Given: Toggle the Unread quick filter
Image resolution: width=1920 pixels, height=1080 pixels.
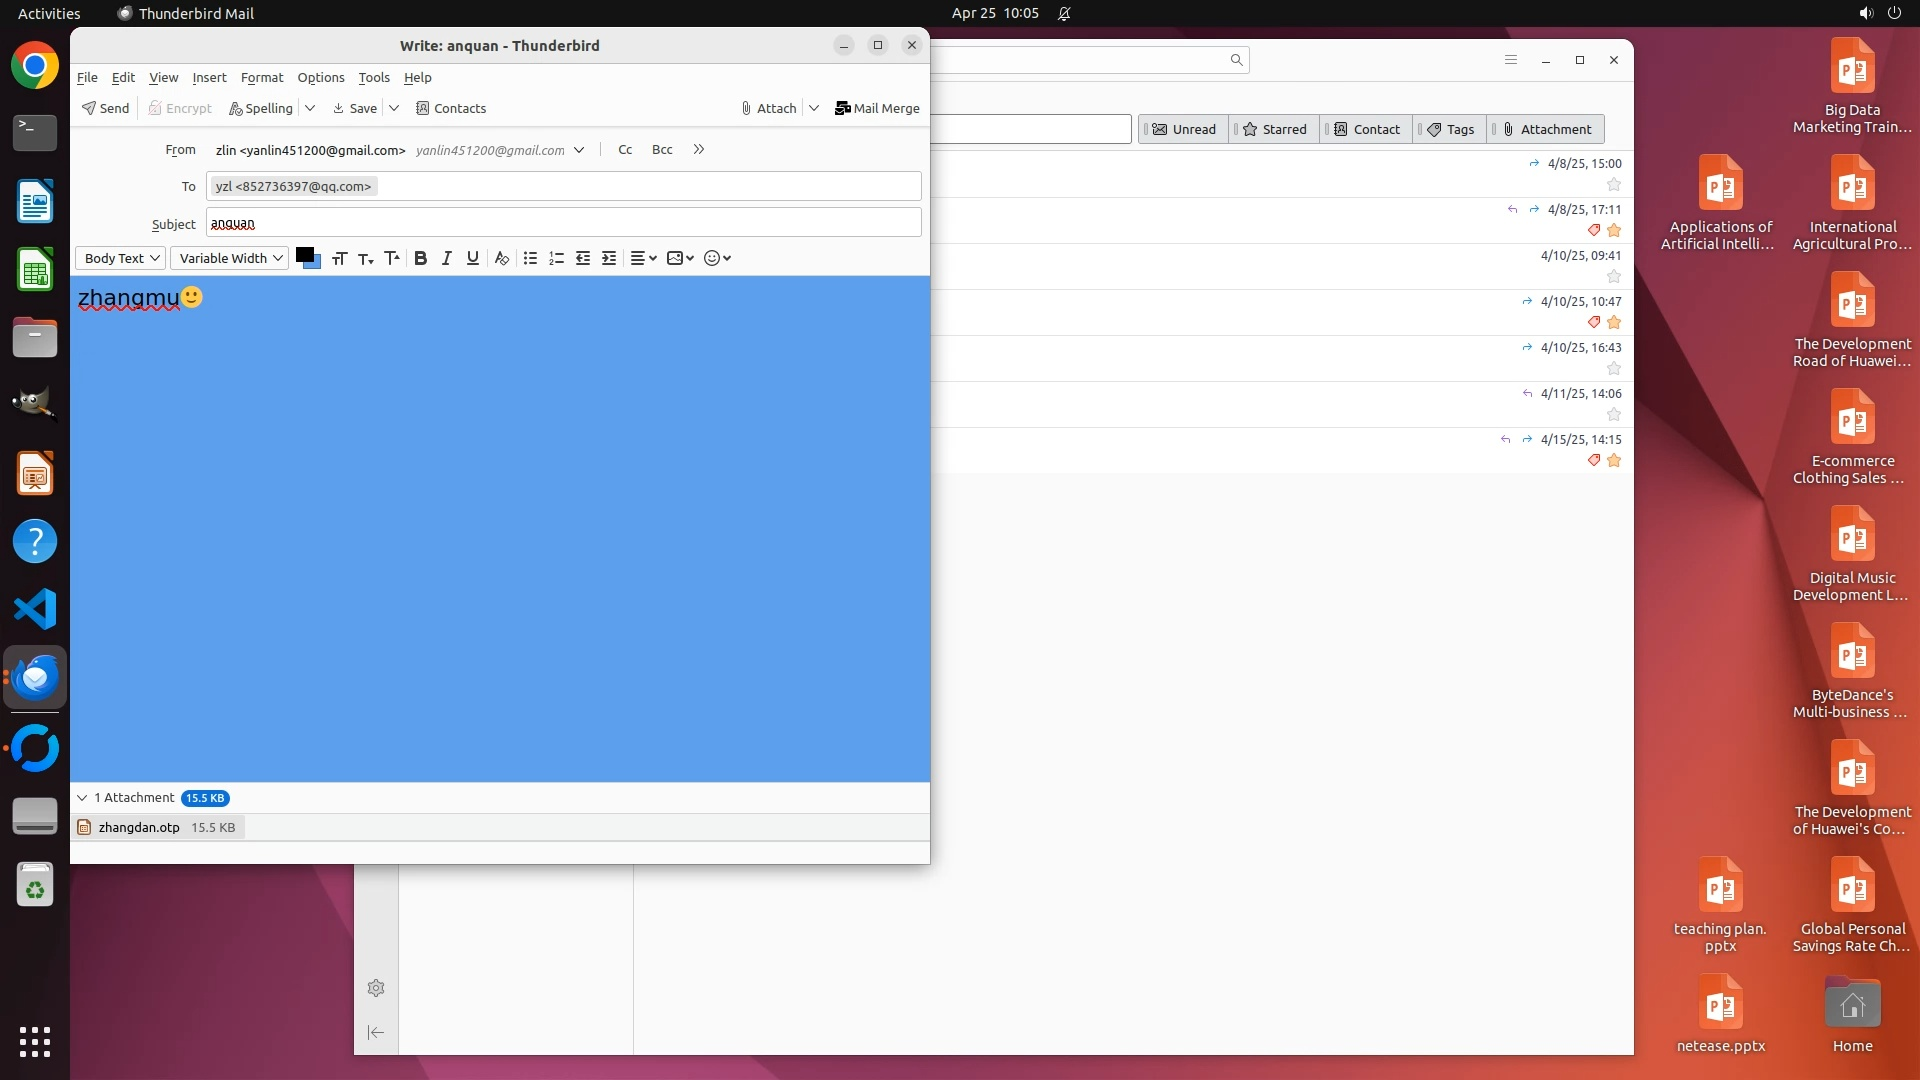Looking at the screenshot, I should pyautogui.click(x=1184, y=129).
